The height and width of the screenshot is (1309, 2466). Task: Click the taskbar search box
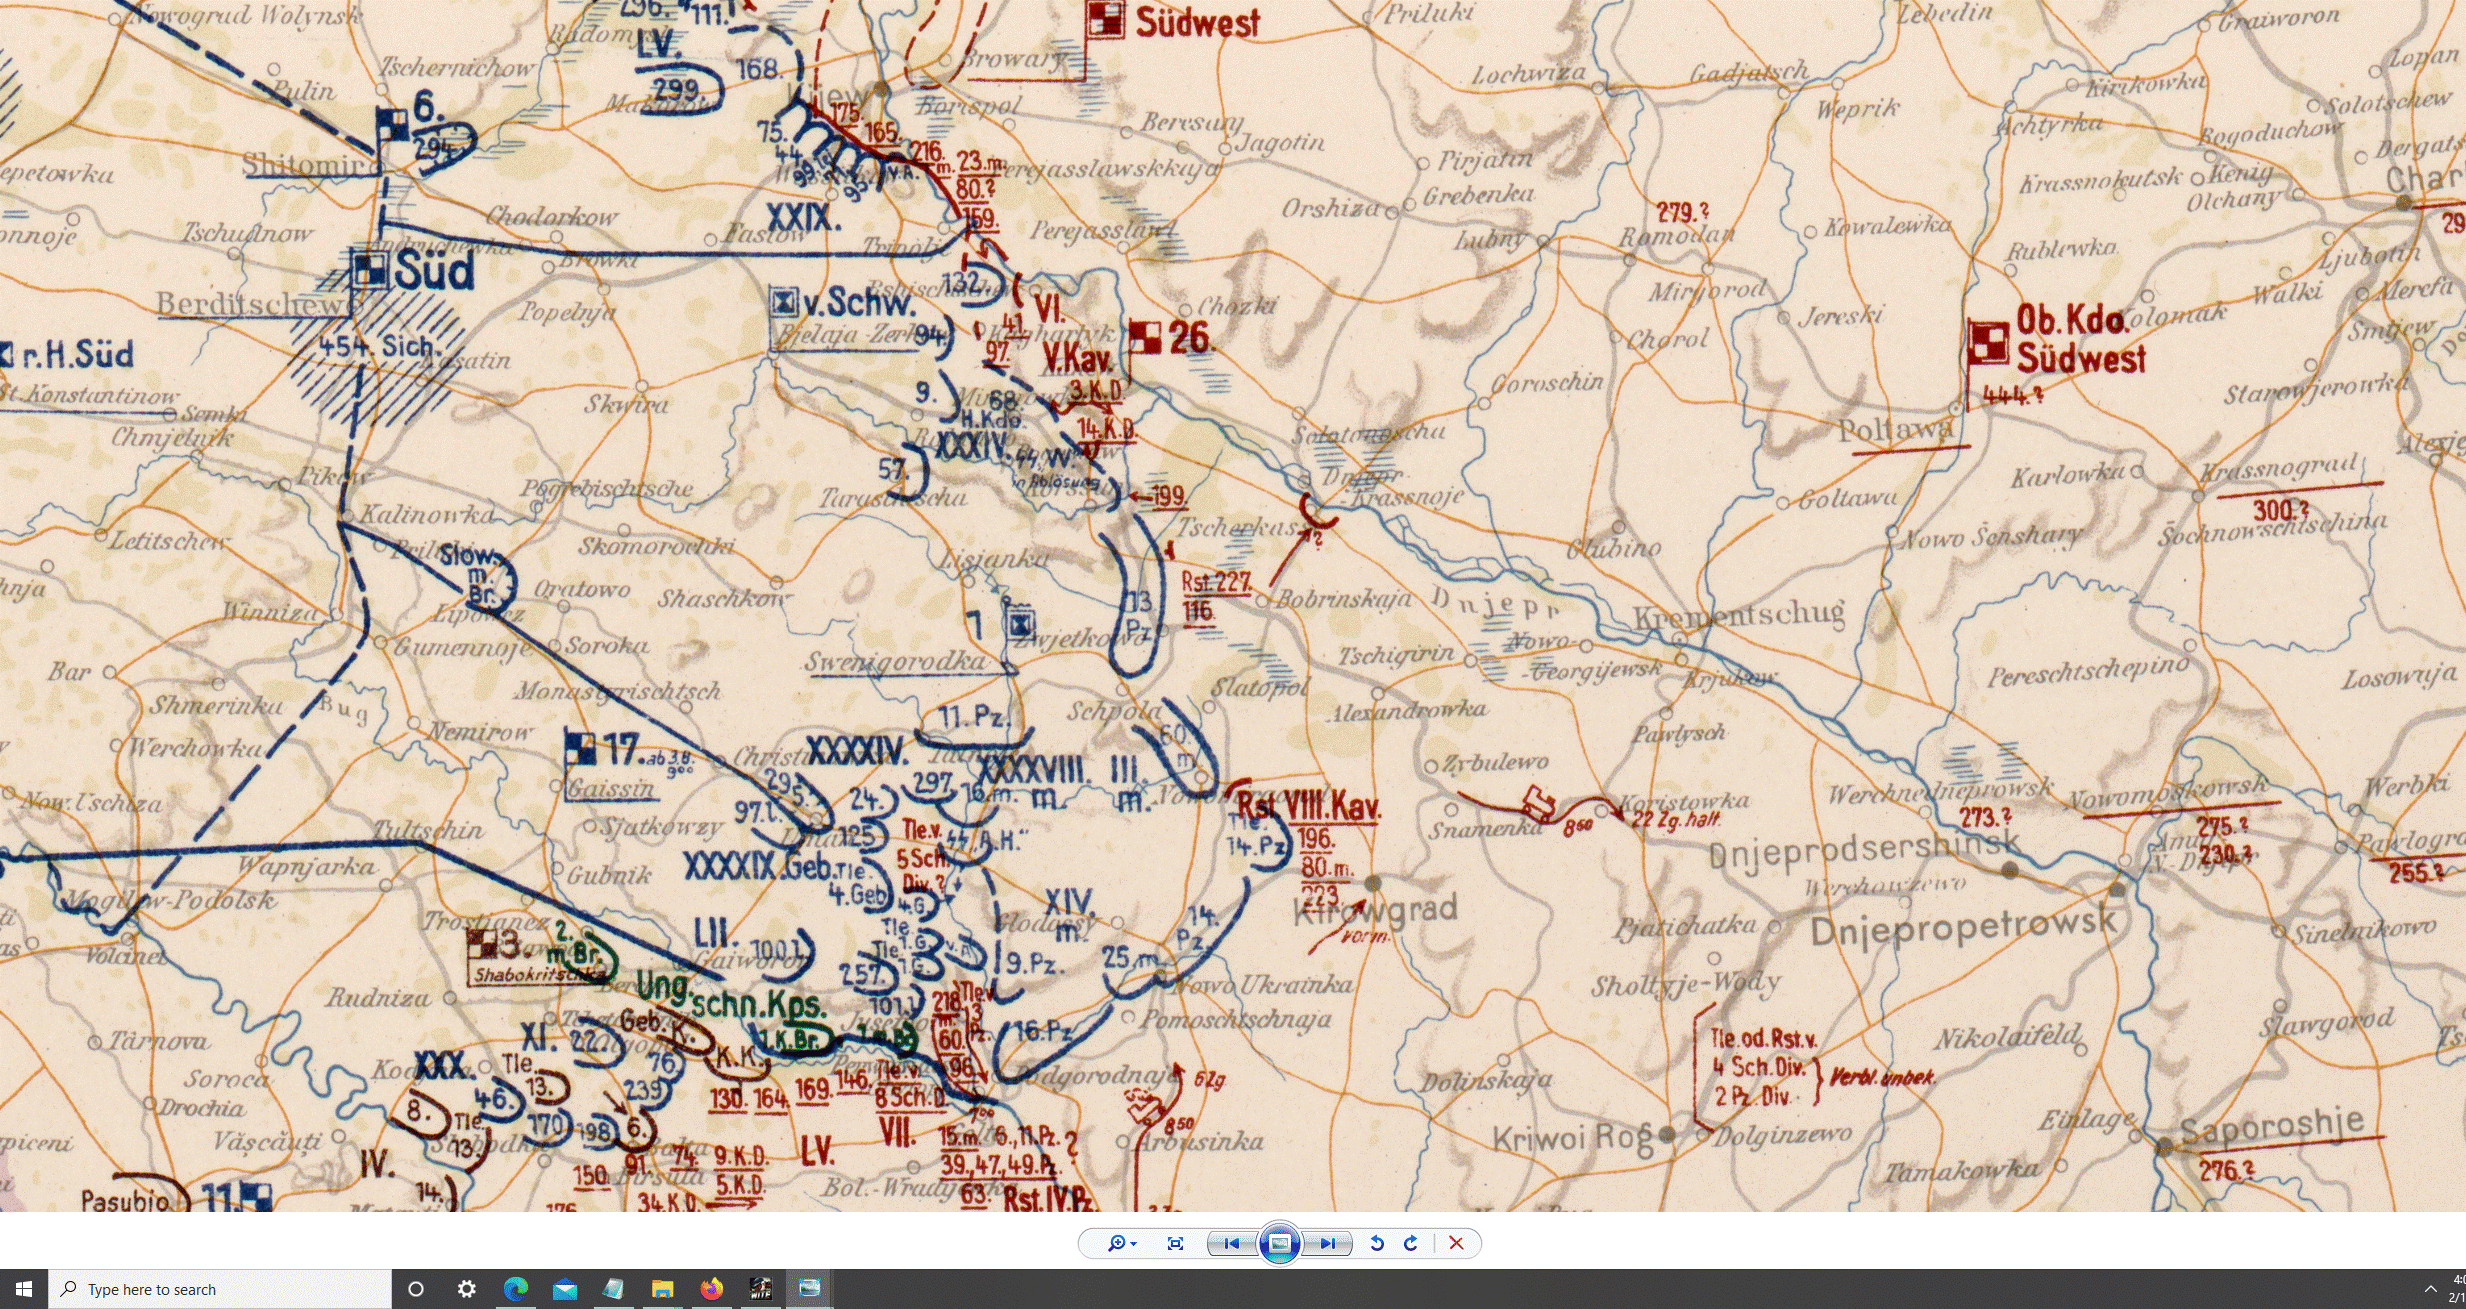point(220,1289)
